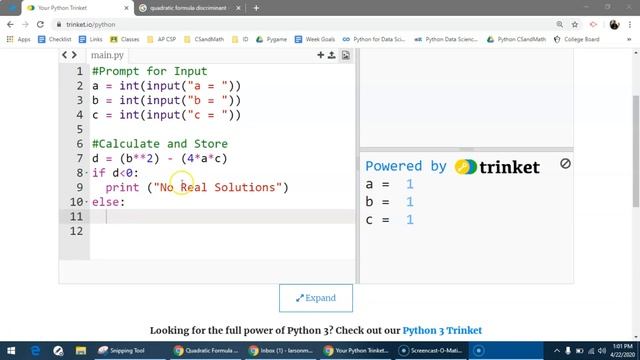This screenshot has height=360, width=640.
Task: Click the stop/clear icon in output console
Action: 565,164
